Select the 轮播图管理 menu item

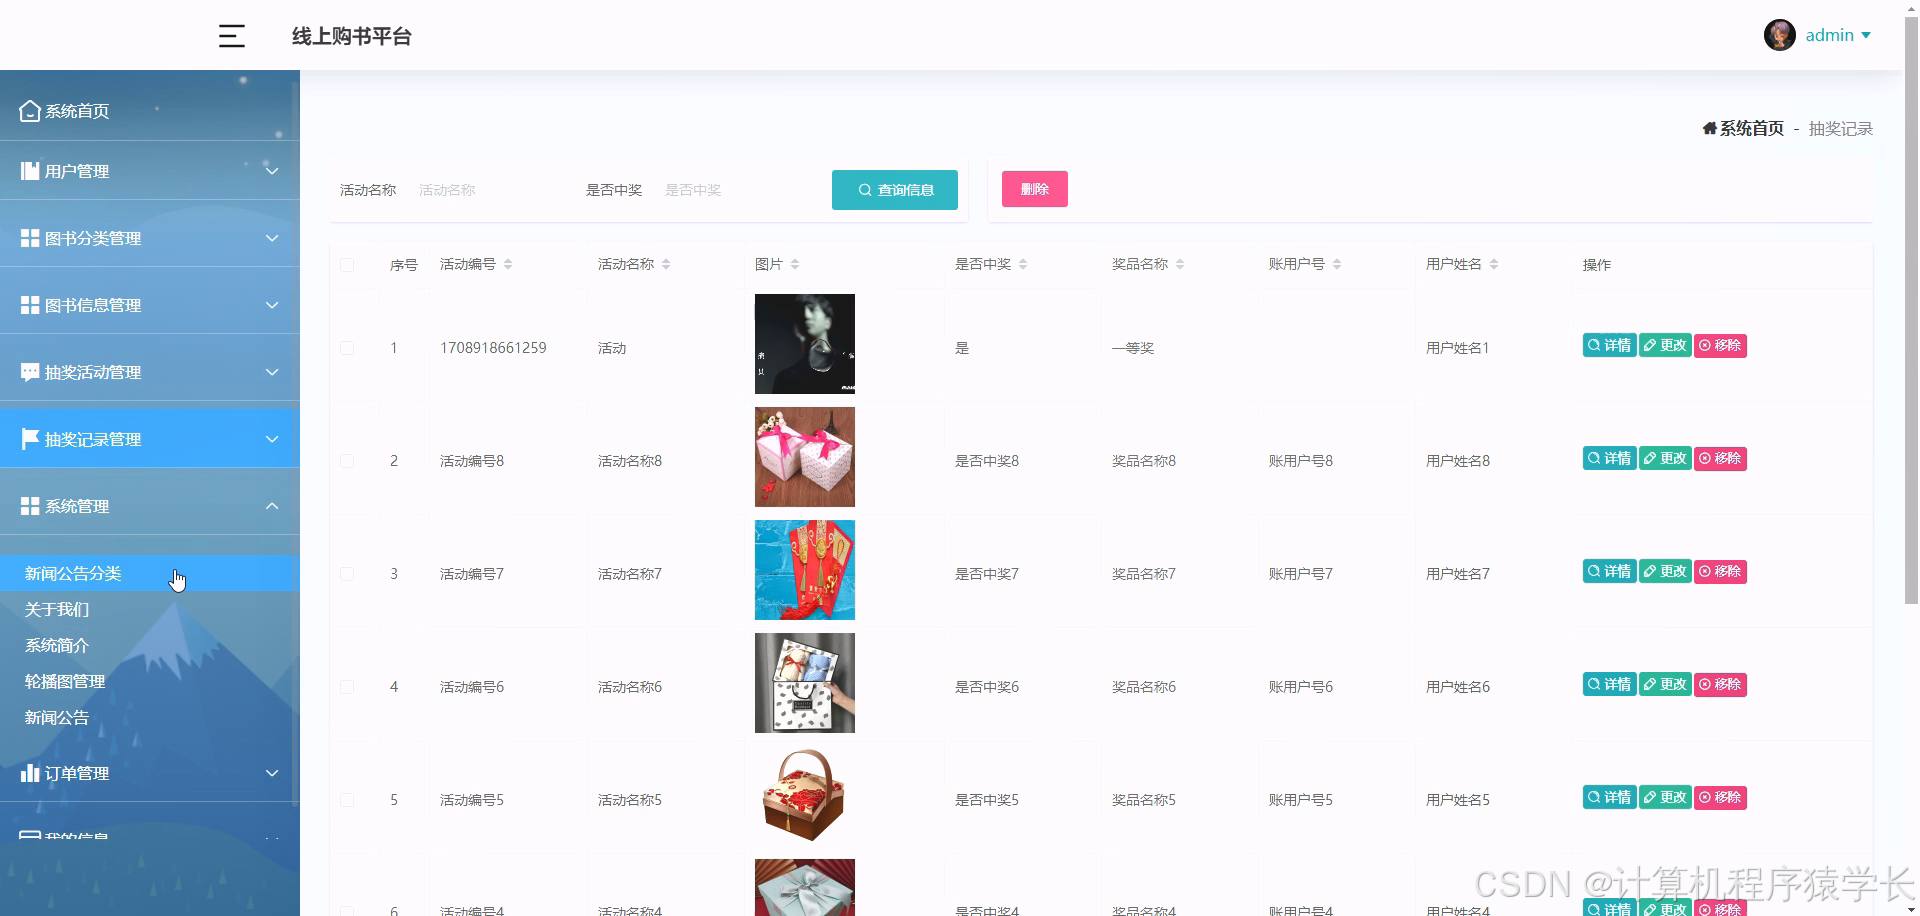tap(65, 681)
